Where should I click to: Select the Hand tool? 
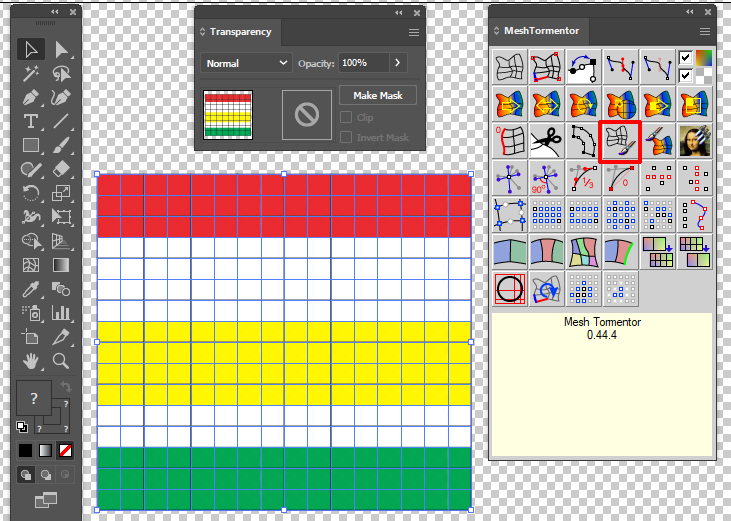click(x=31, y=360)
